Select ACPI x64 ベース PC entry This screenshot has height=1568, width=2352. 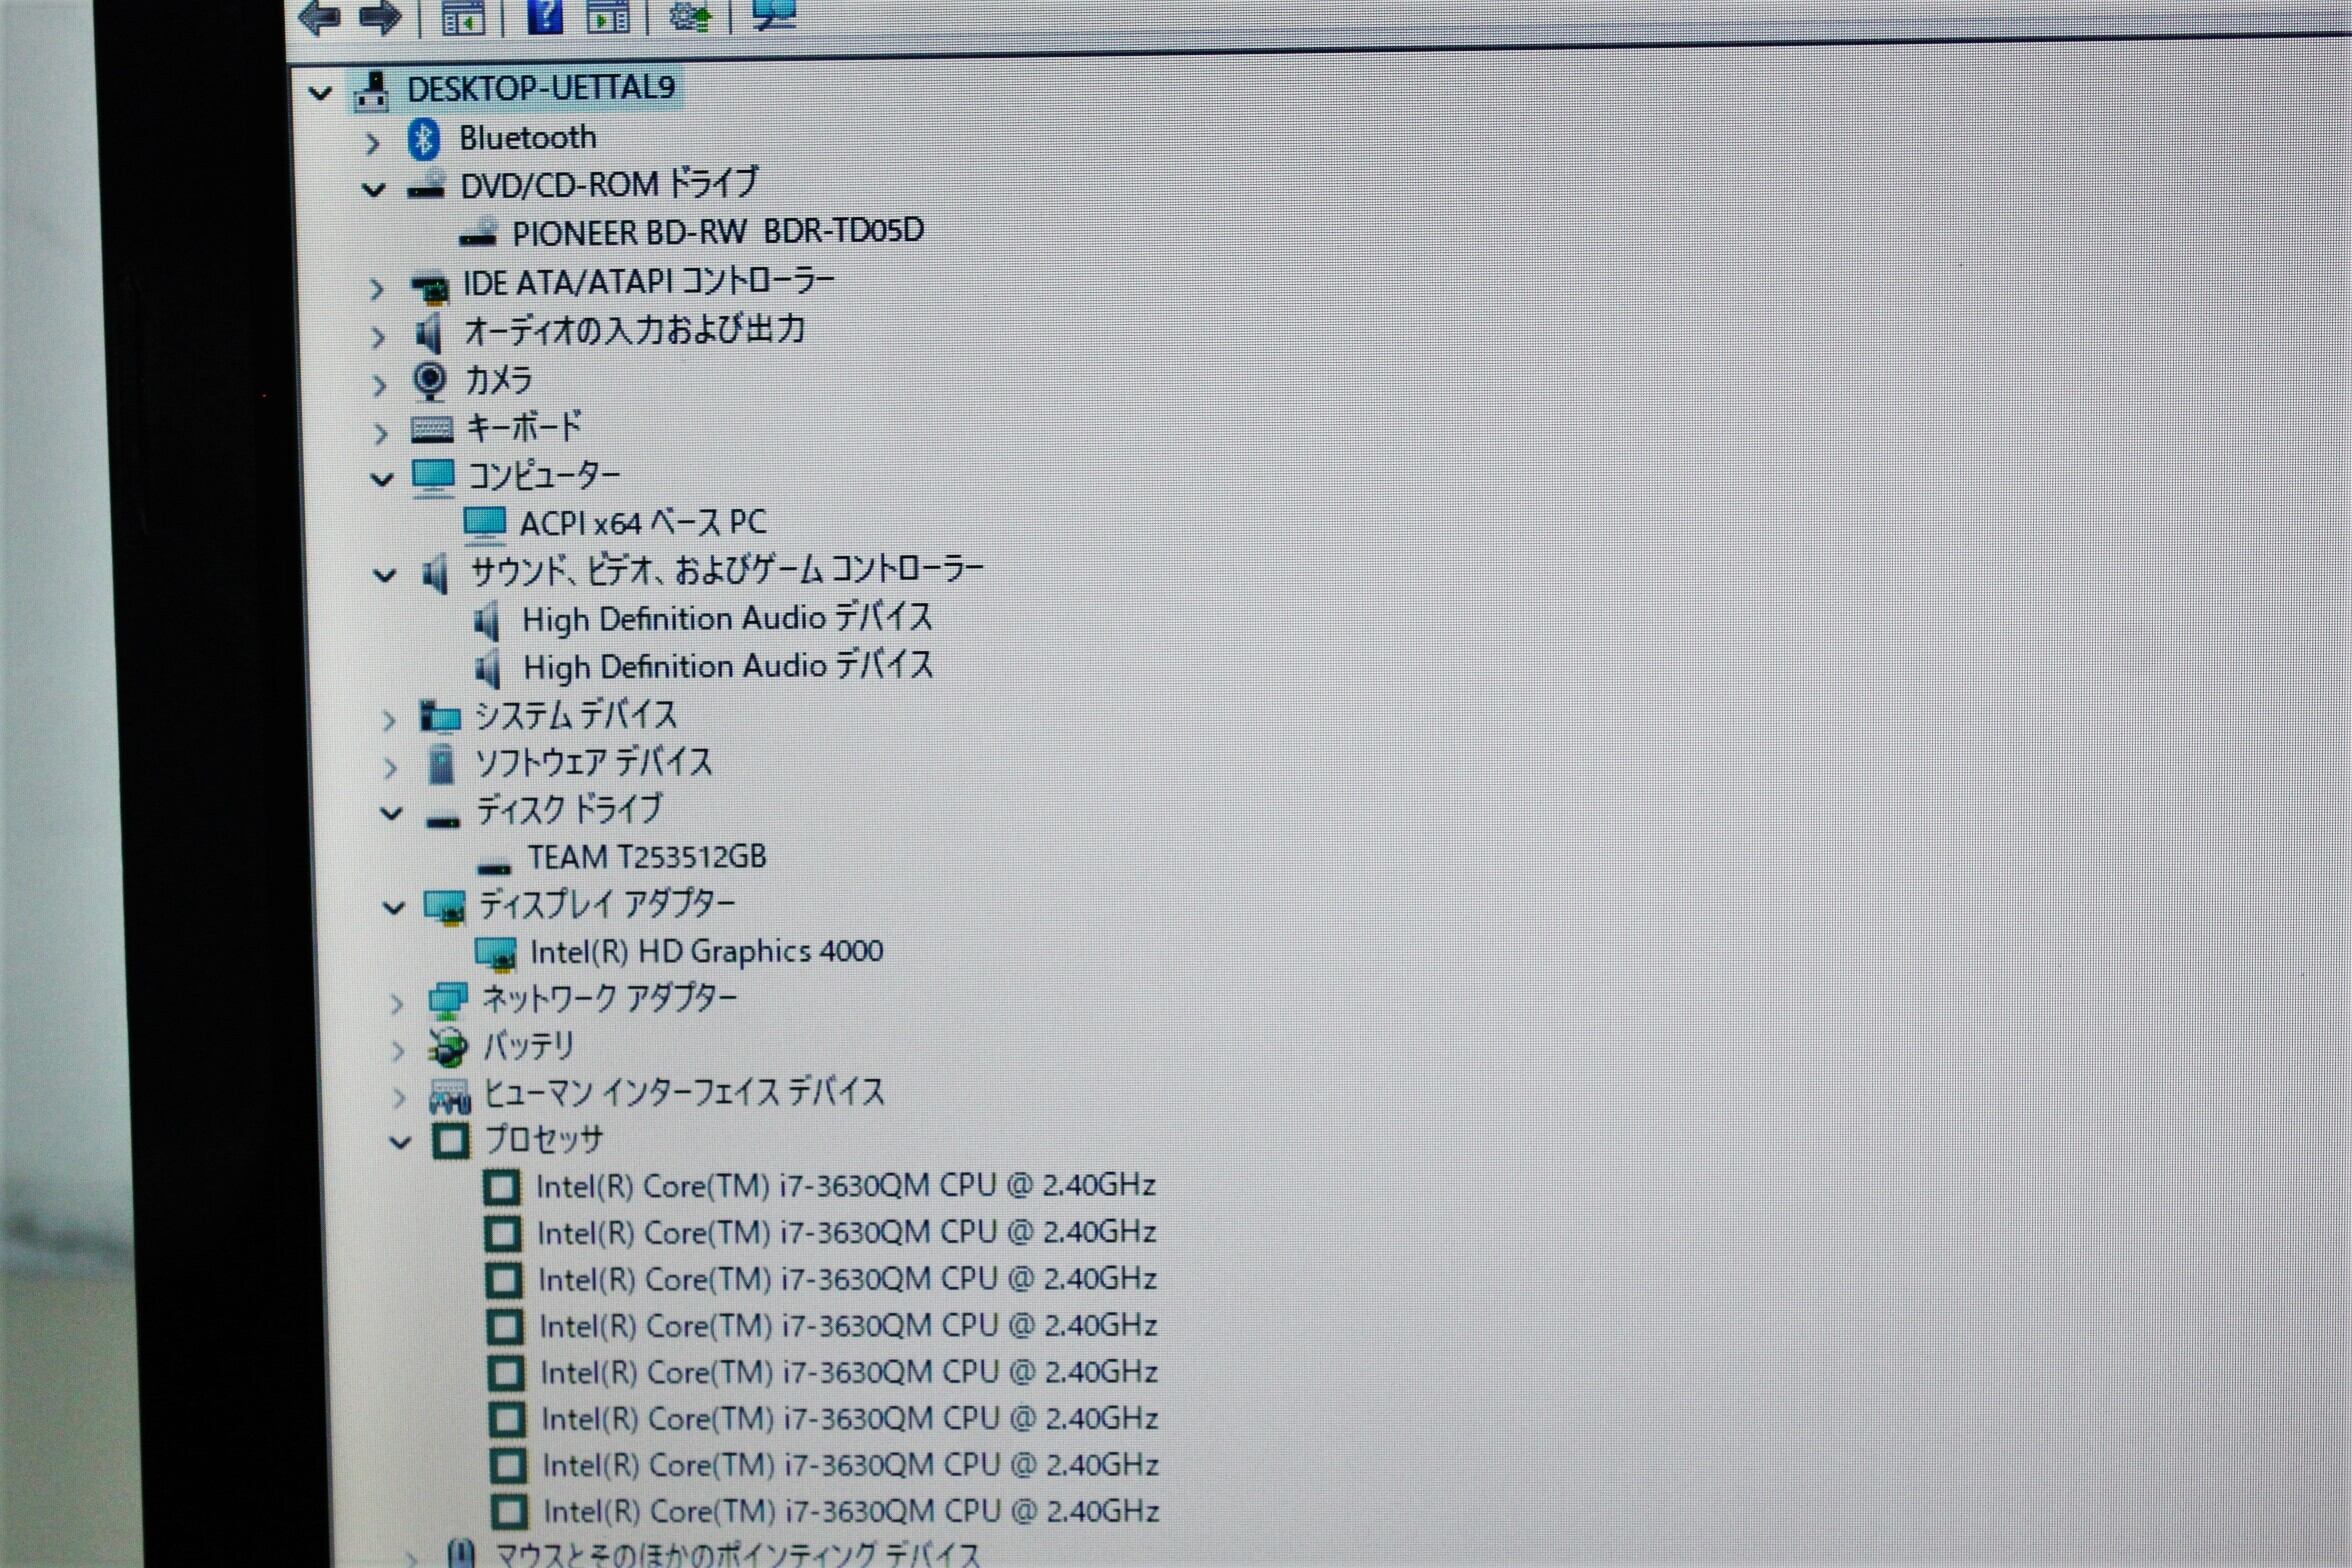pos(643,523)
